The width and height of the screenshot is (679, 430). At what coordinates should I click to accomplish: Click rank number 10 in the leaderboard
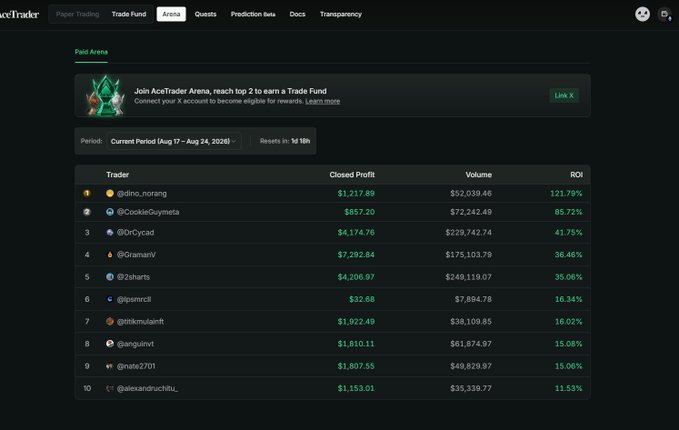(x=87, y=388)
